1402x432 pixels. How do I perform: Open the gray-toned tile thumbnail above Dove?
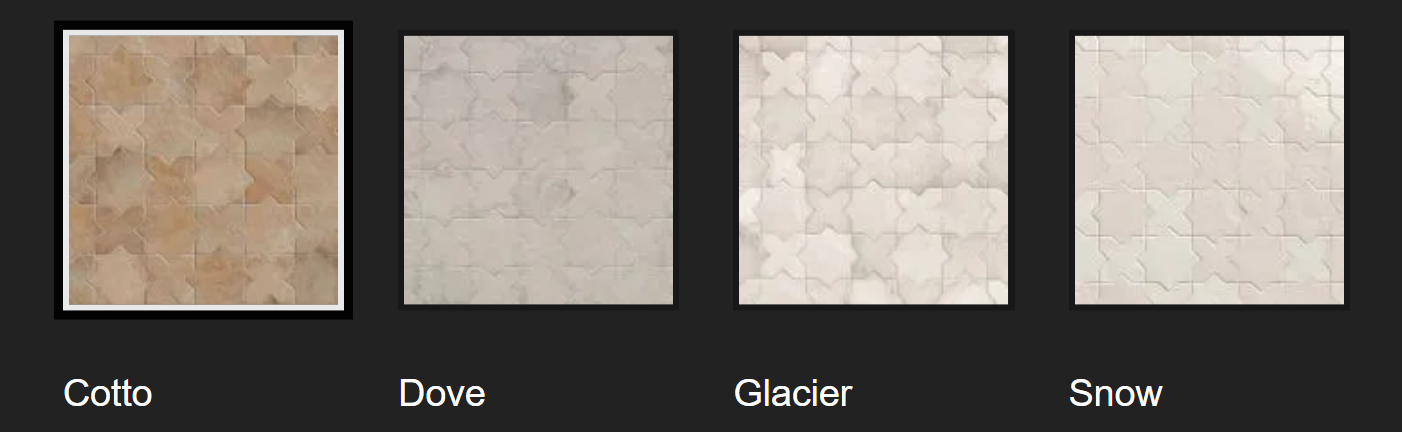538,170
